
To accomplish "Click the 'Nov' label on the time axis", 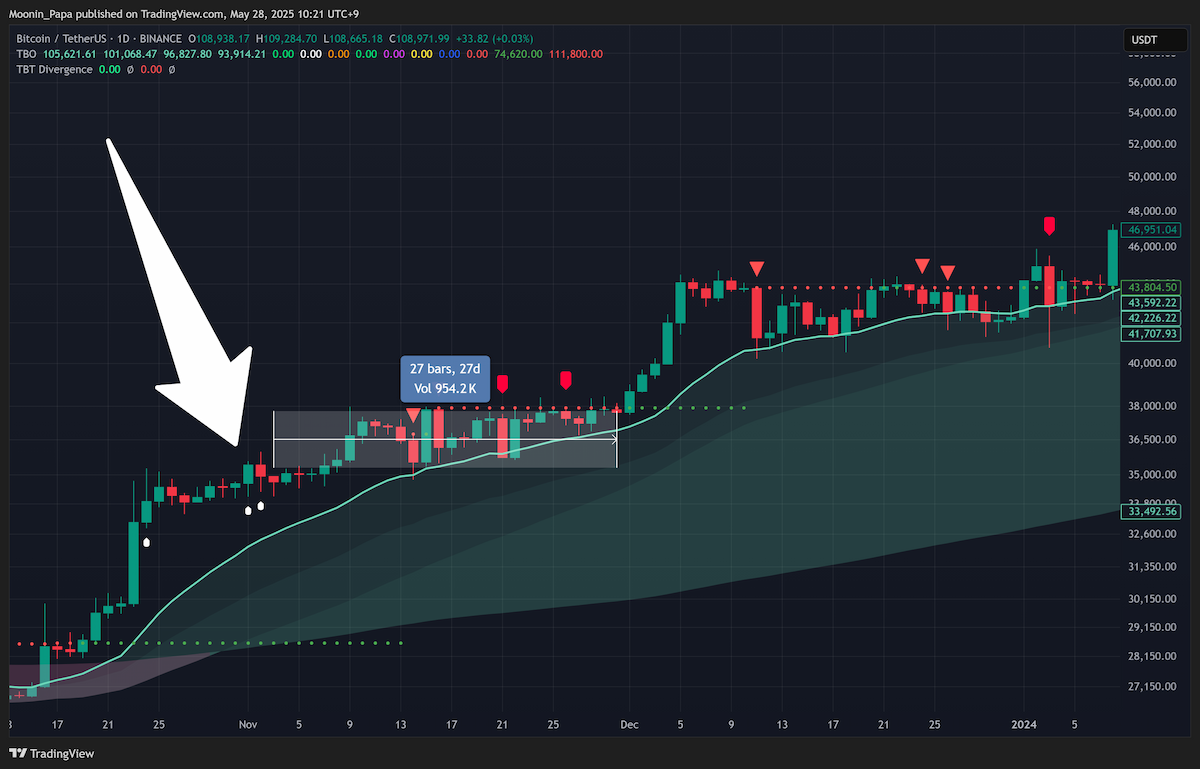I will pos(249,723).
